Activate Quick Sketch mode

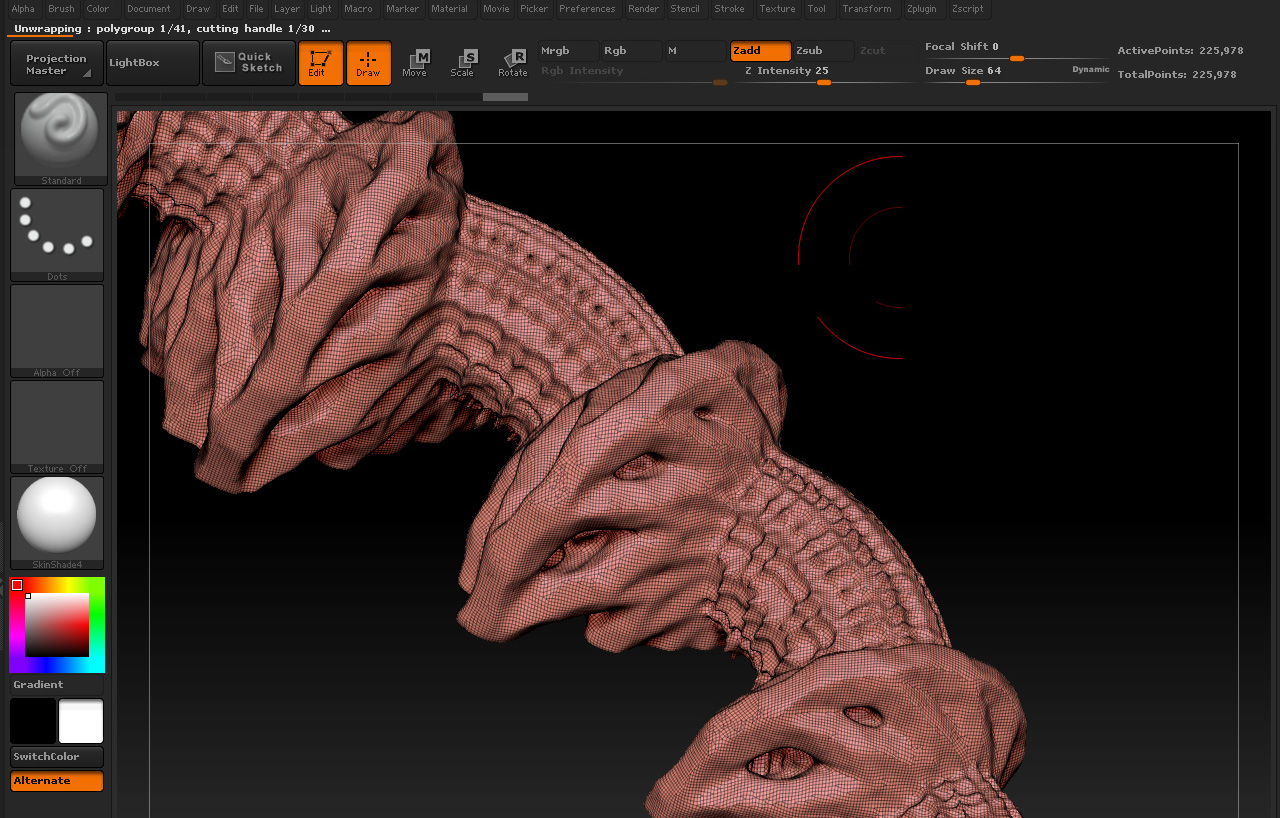coord(249,63)
